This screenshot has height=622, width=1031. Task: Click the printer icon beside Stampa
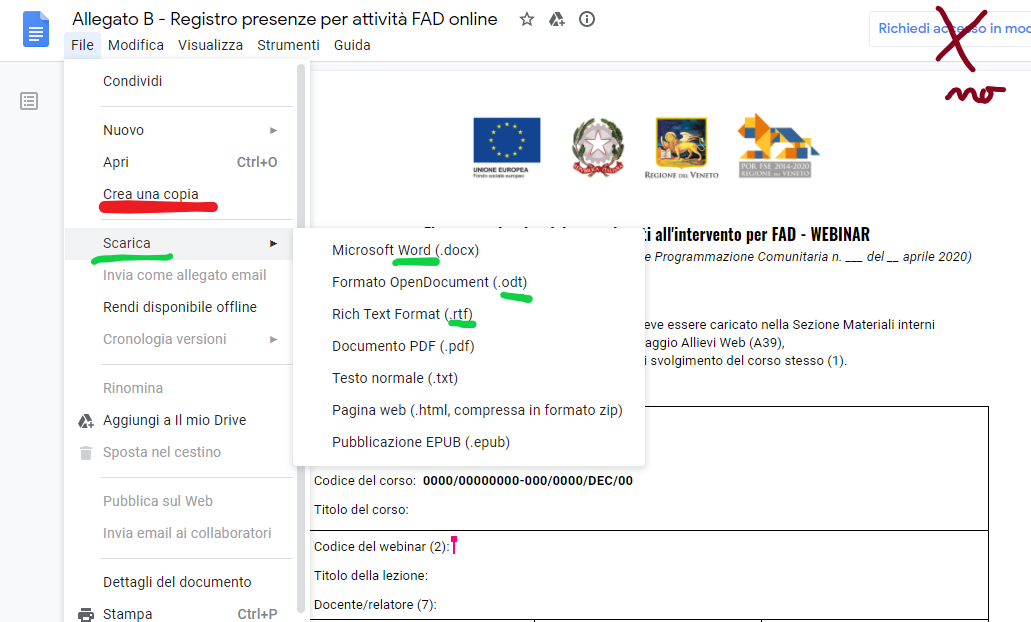click(x=86, y=614)
